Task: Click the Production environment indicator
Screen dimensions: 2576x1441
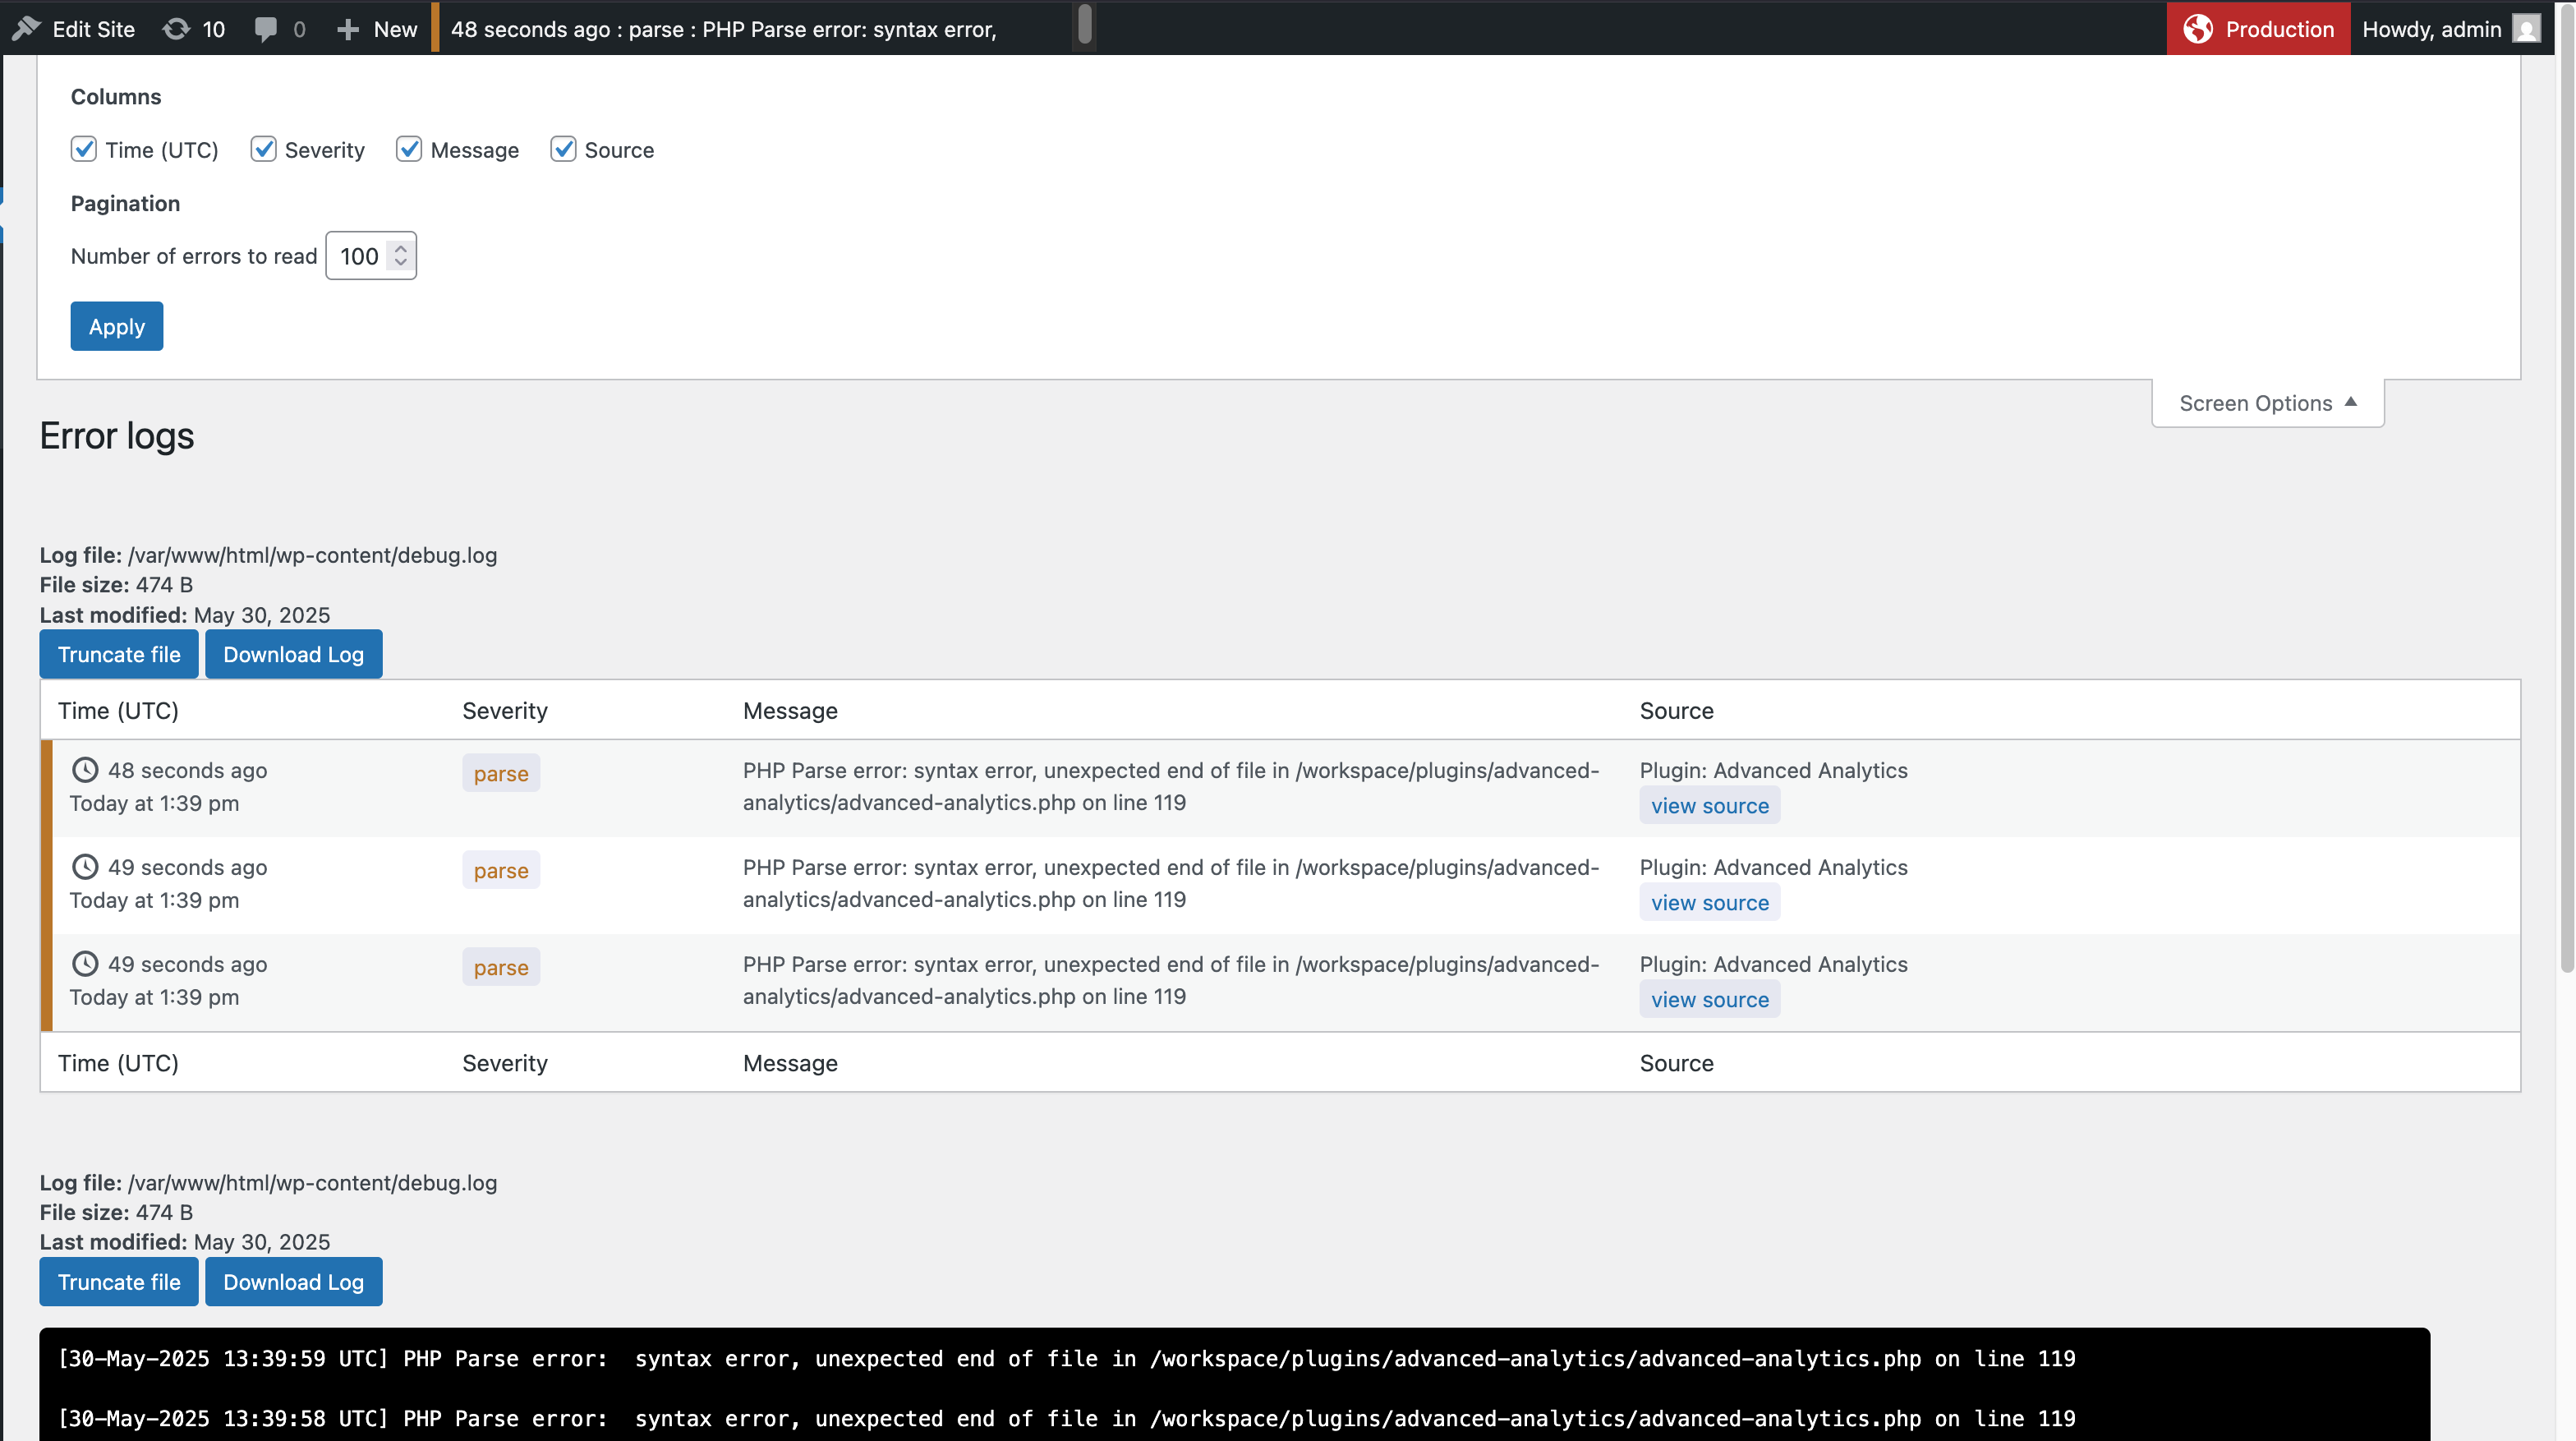Action: click(2258, 29)
